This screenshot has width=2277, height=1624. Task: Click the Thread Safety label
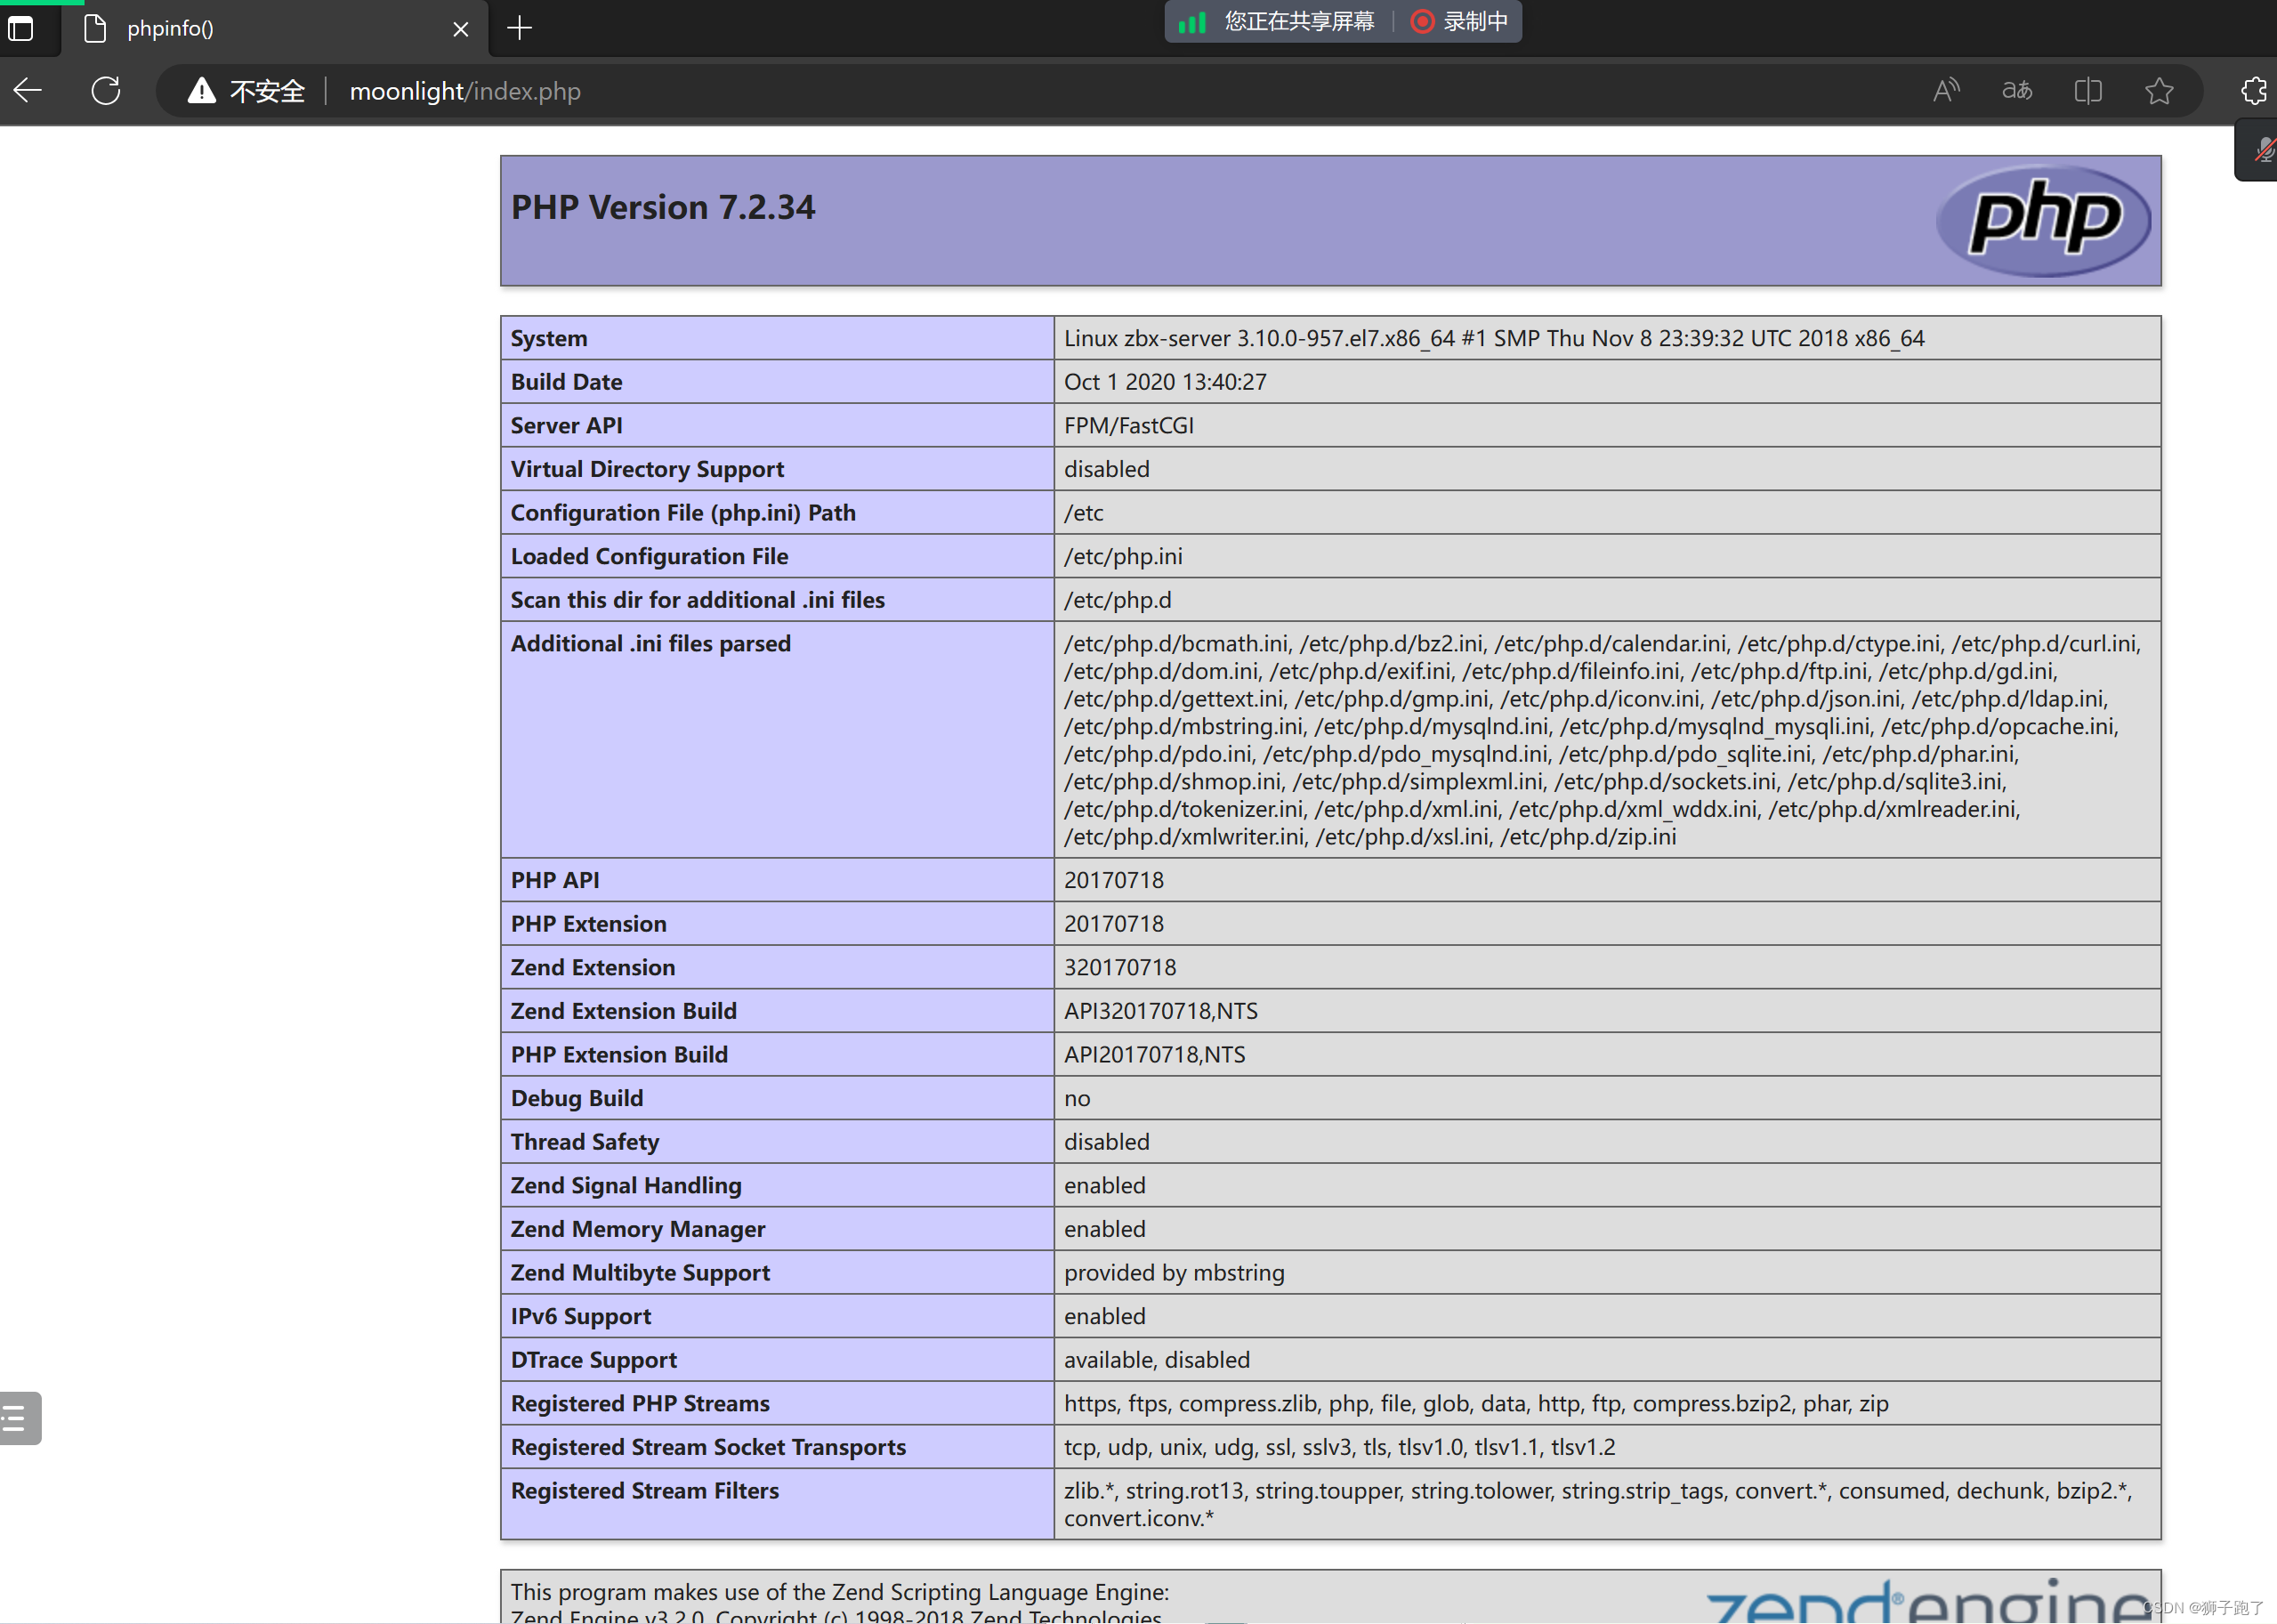585,1142
